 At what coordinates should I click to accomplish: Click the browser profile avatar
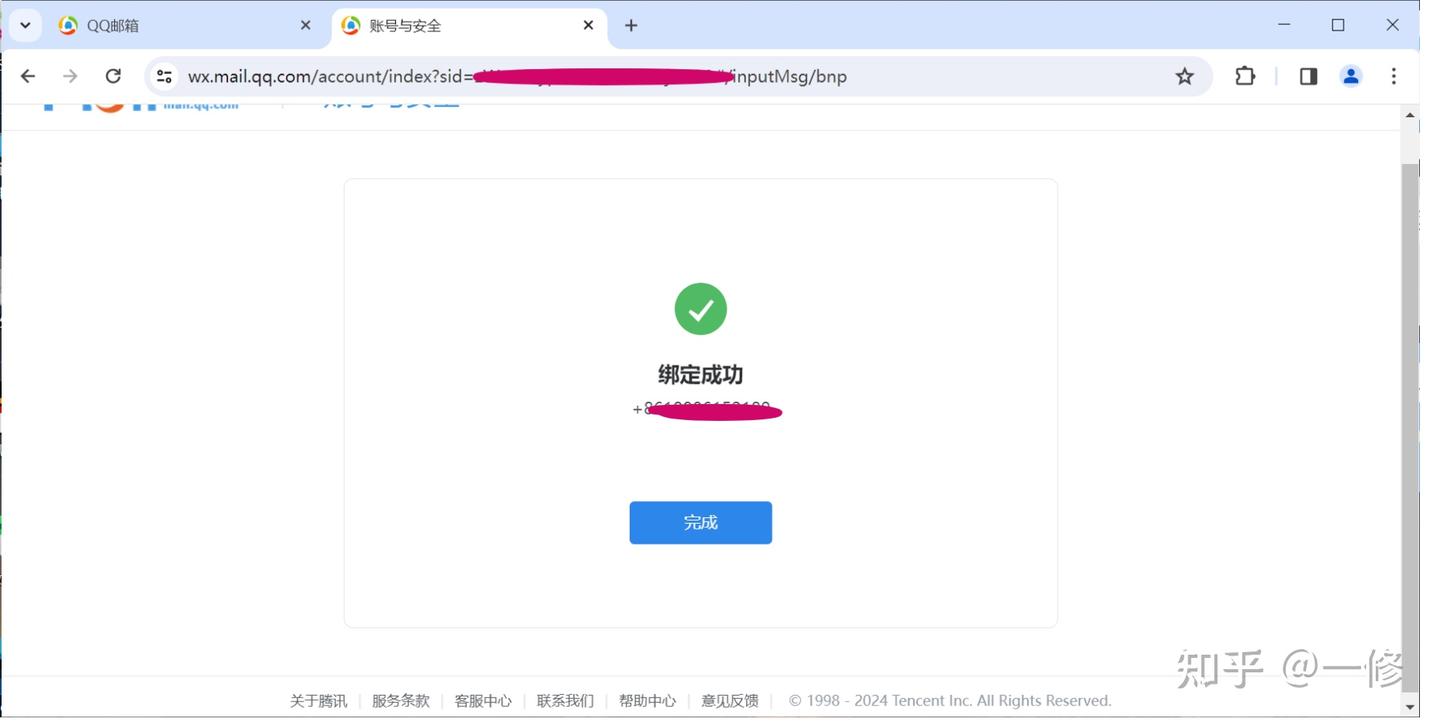coord(1351,76)
